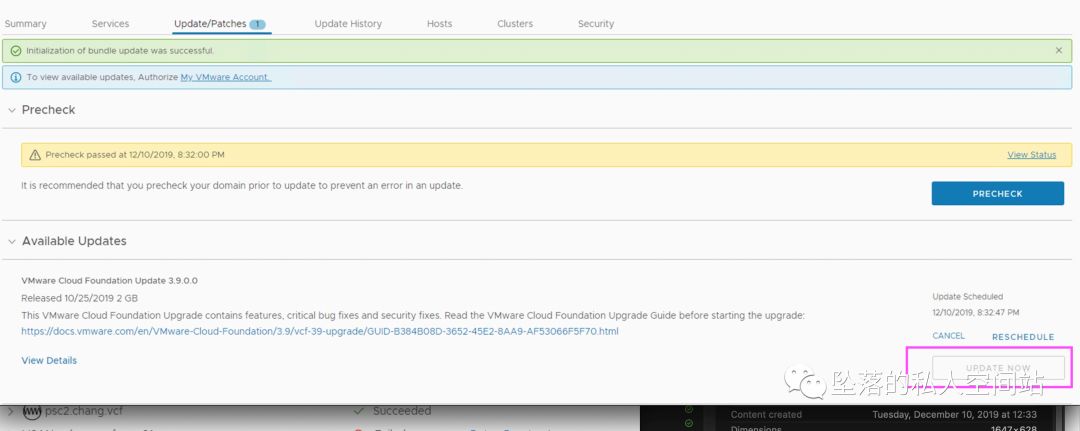Click 'Released 10/25/2019 2 GB' text
This screenshot has height=431, width=1080.
[80, 298]
